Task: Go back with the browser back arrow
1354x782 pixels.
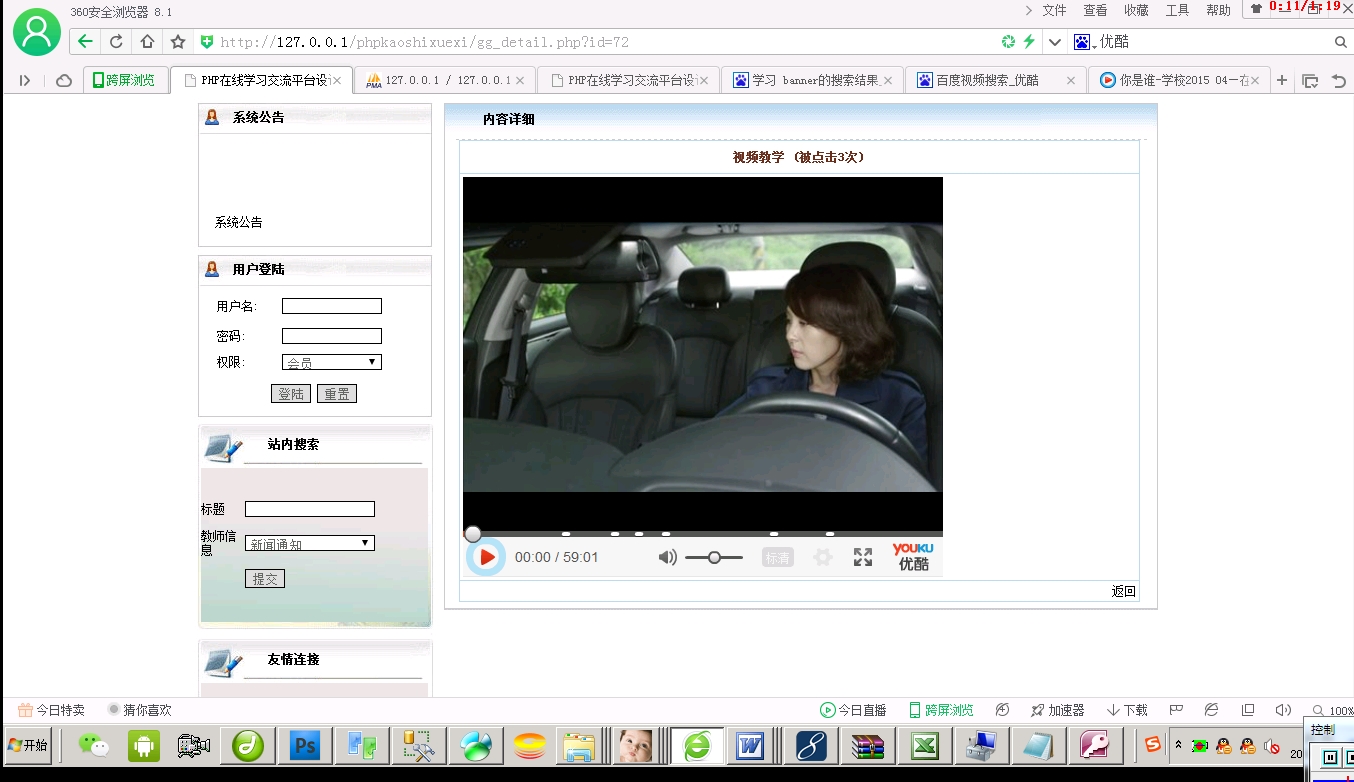Action: click(85, 42)
